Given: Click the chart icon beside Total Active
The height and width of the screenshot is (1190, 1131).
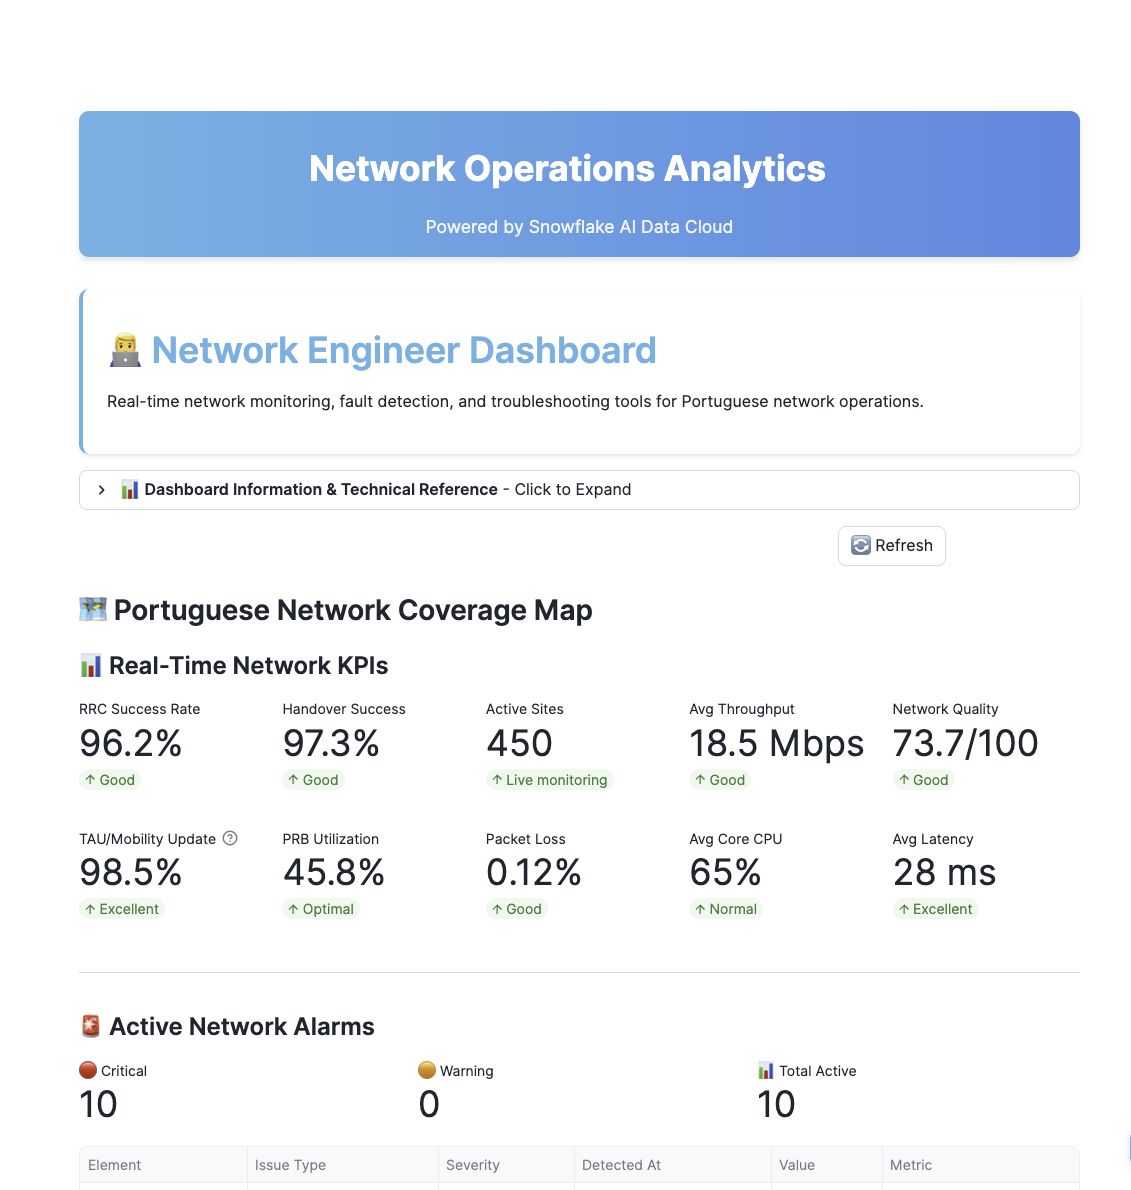Looking at the screenshot, I should coord(767,1070).
